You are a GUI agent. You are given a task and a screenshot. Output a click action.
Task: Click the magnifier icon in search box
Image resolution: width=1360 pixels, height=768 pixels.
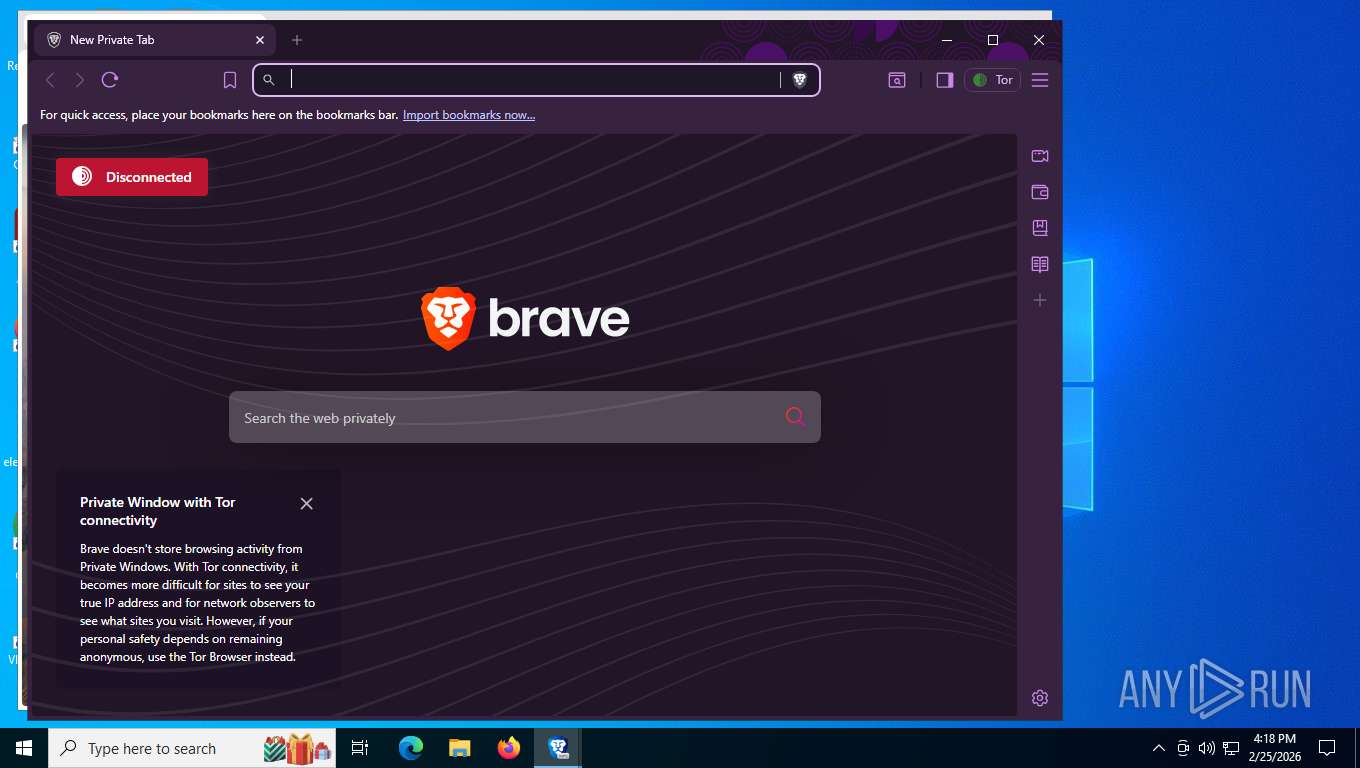point(795,417)
